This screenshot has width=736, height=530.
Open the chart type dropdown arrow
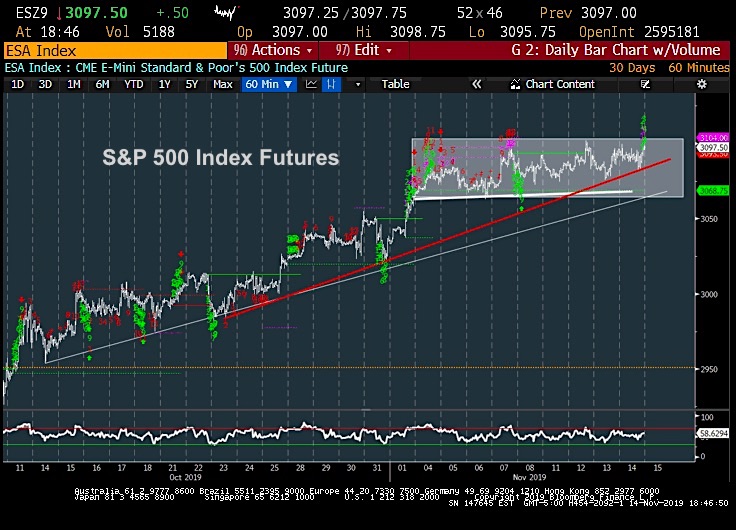(358, 84)
